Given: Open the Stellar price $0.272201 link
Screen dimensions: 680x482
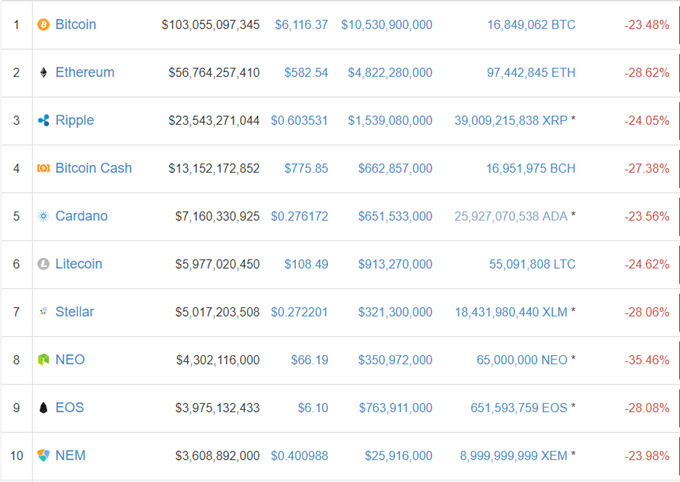Looking at the screenshot, I should (x=299, y=312).
